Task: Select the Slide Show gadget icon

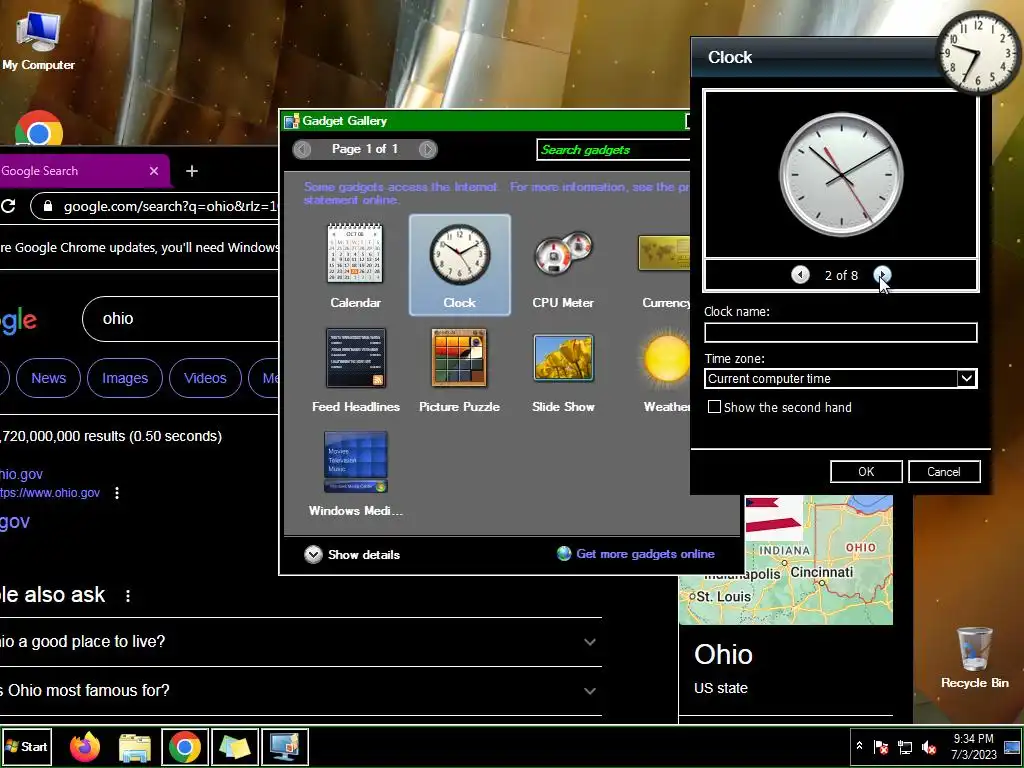Action: coord(563,358)
